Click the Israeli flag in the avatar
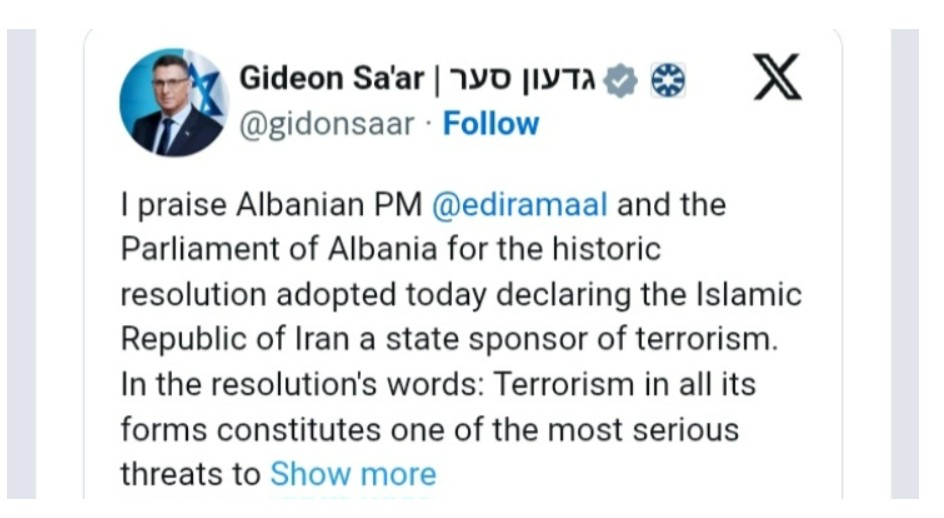This screenshot has width=944, height=518. [x=208, y=85]
